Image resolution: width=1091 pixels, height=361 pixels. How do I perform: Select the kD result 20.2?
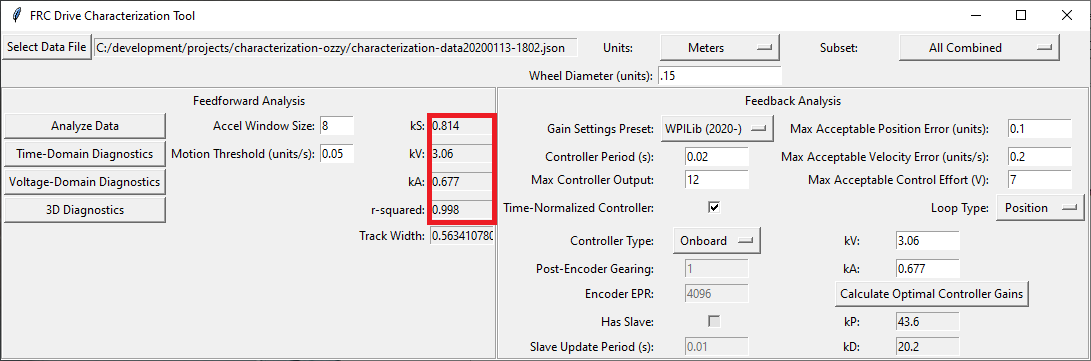click(x=928, y=346)
